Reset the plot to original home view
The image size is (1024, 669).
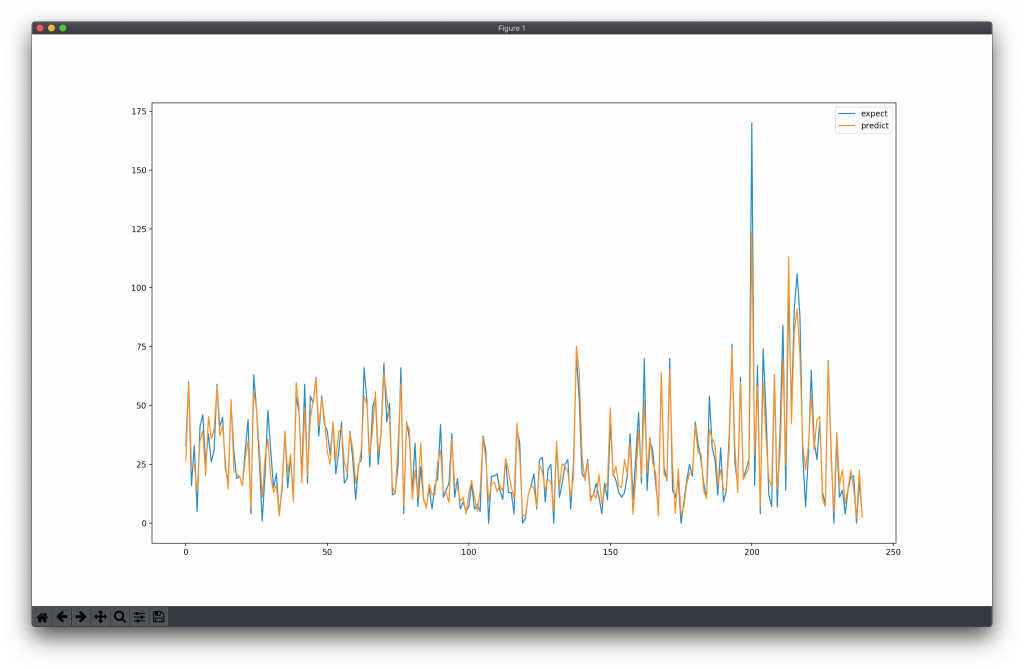[x=42, y=617]
